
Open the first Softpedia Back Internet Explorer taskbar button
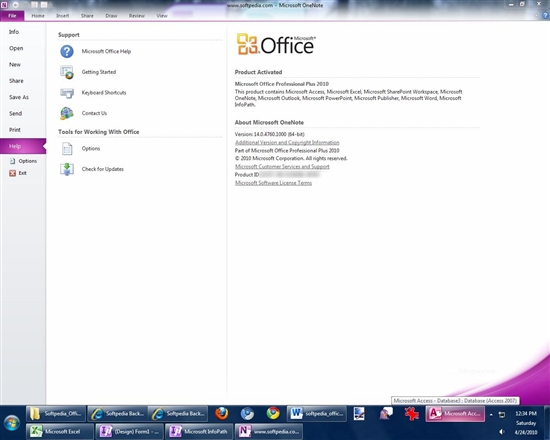click(117, 414)
